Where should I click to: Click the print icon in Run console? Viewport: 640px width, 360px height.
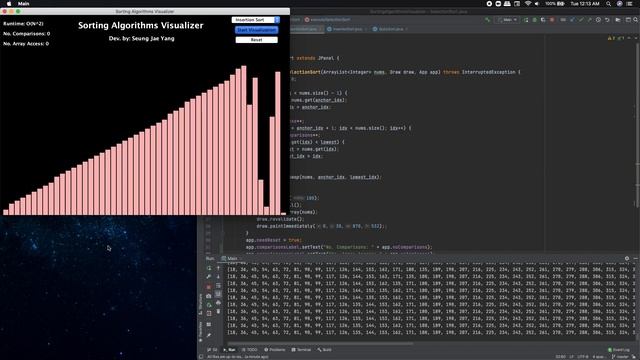218,302
